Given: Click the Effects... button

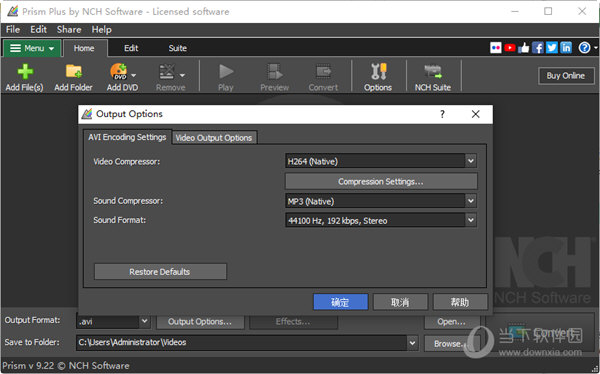Looking at the screenshot, I should pos(293,322).
